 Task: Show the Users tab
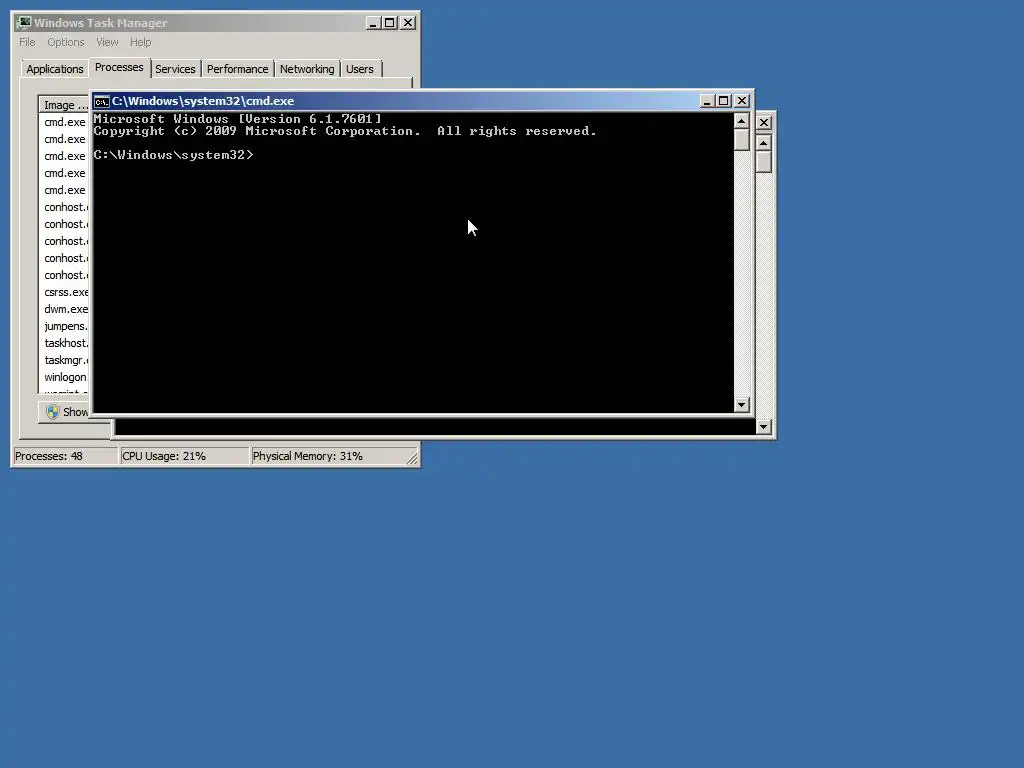pos(360,69)
